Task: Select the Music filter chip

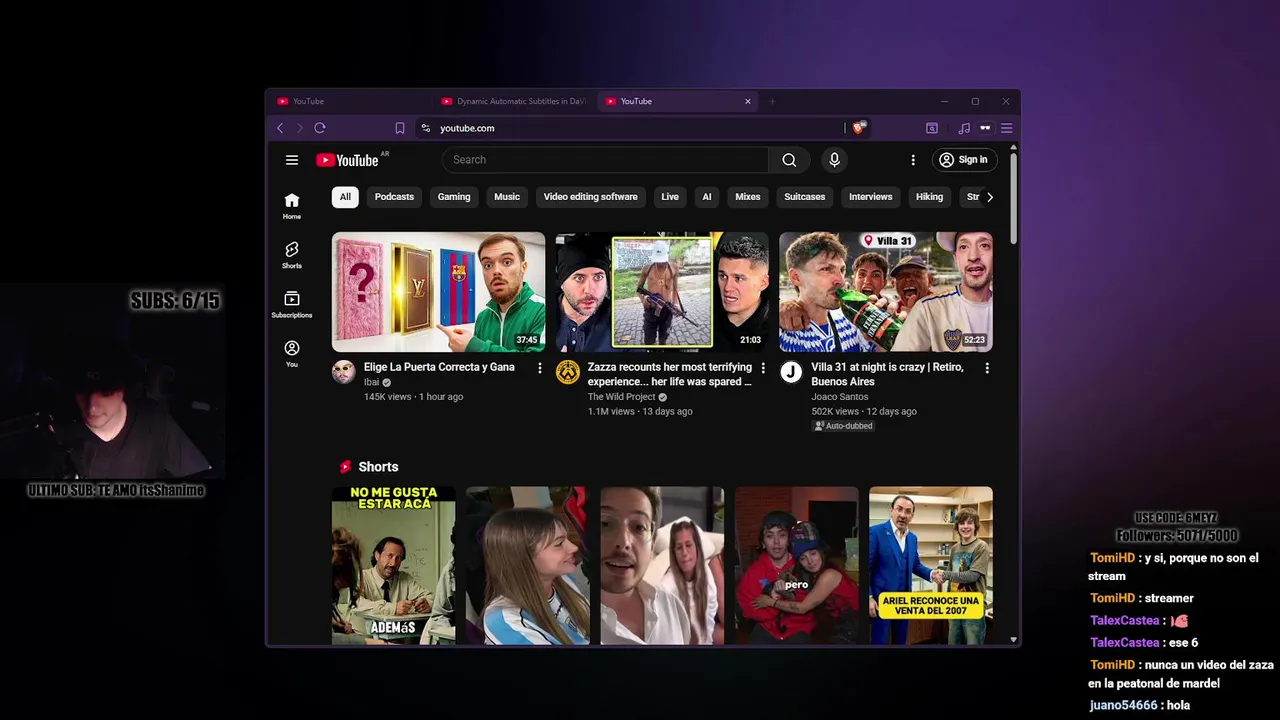Action: 507,197
